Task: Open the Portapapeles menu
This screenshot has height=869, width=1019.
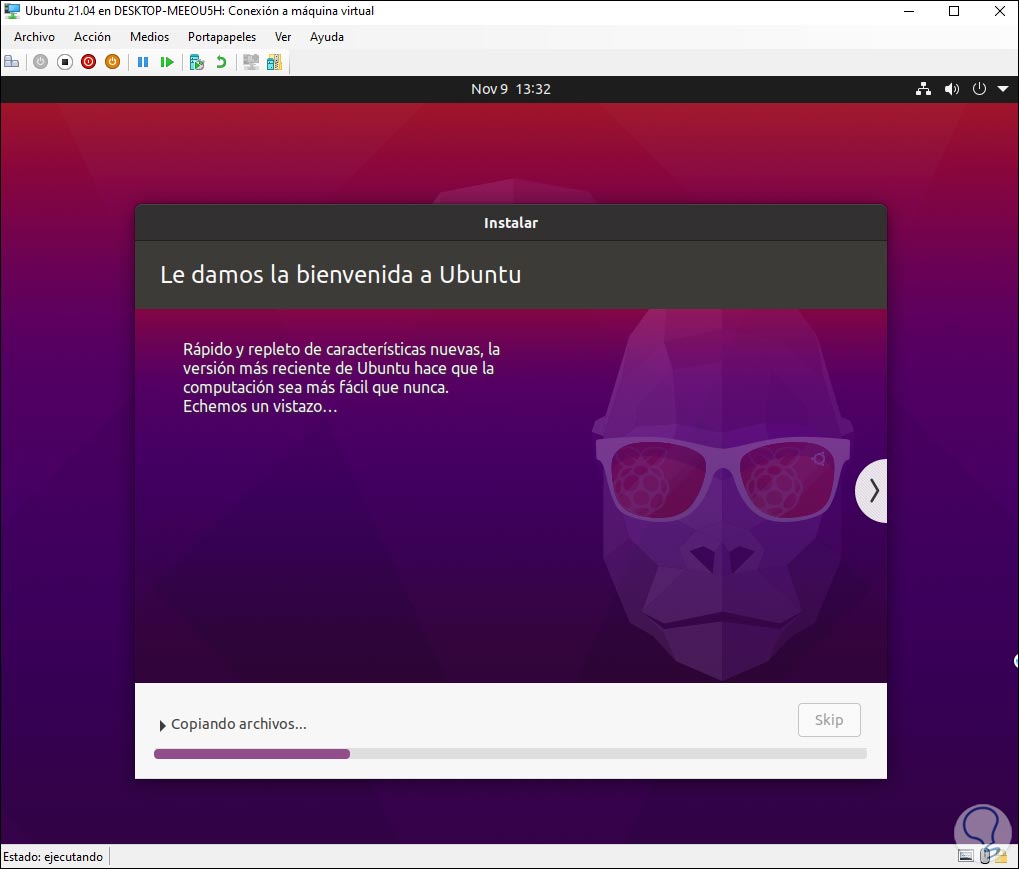Action: coord(222,37)
